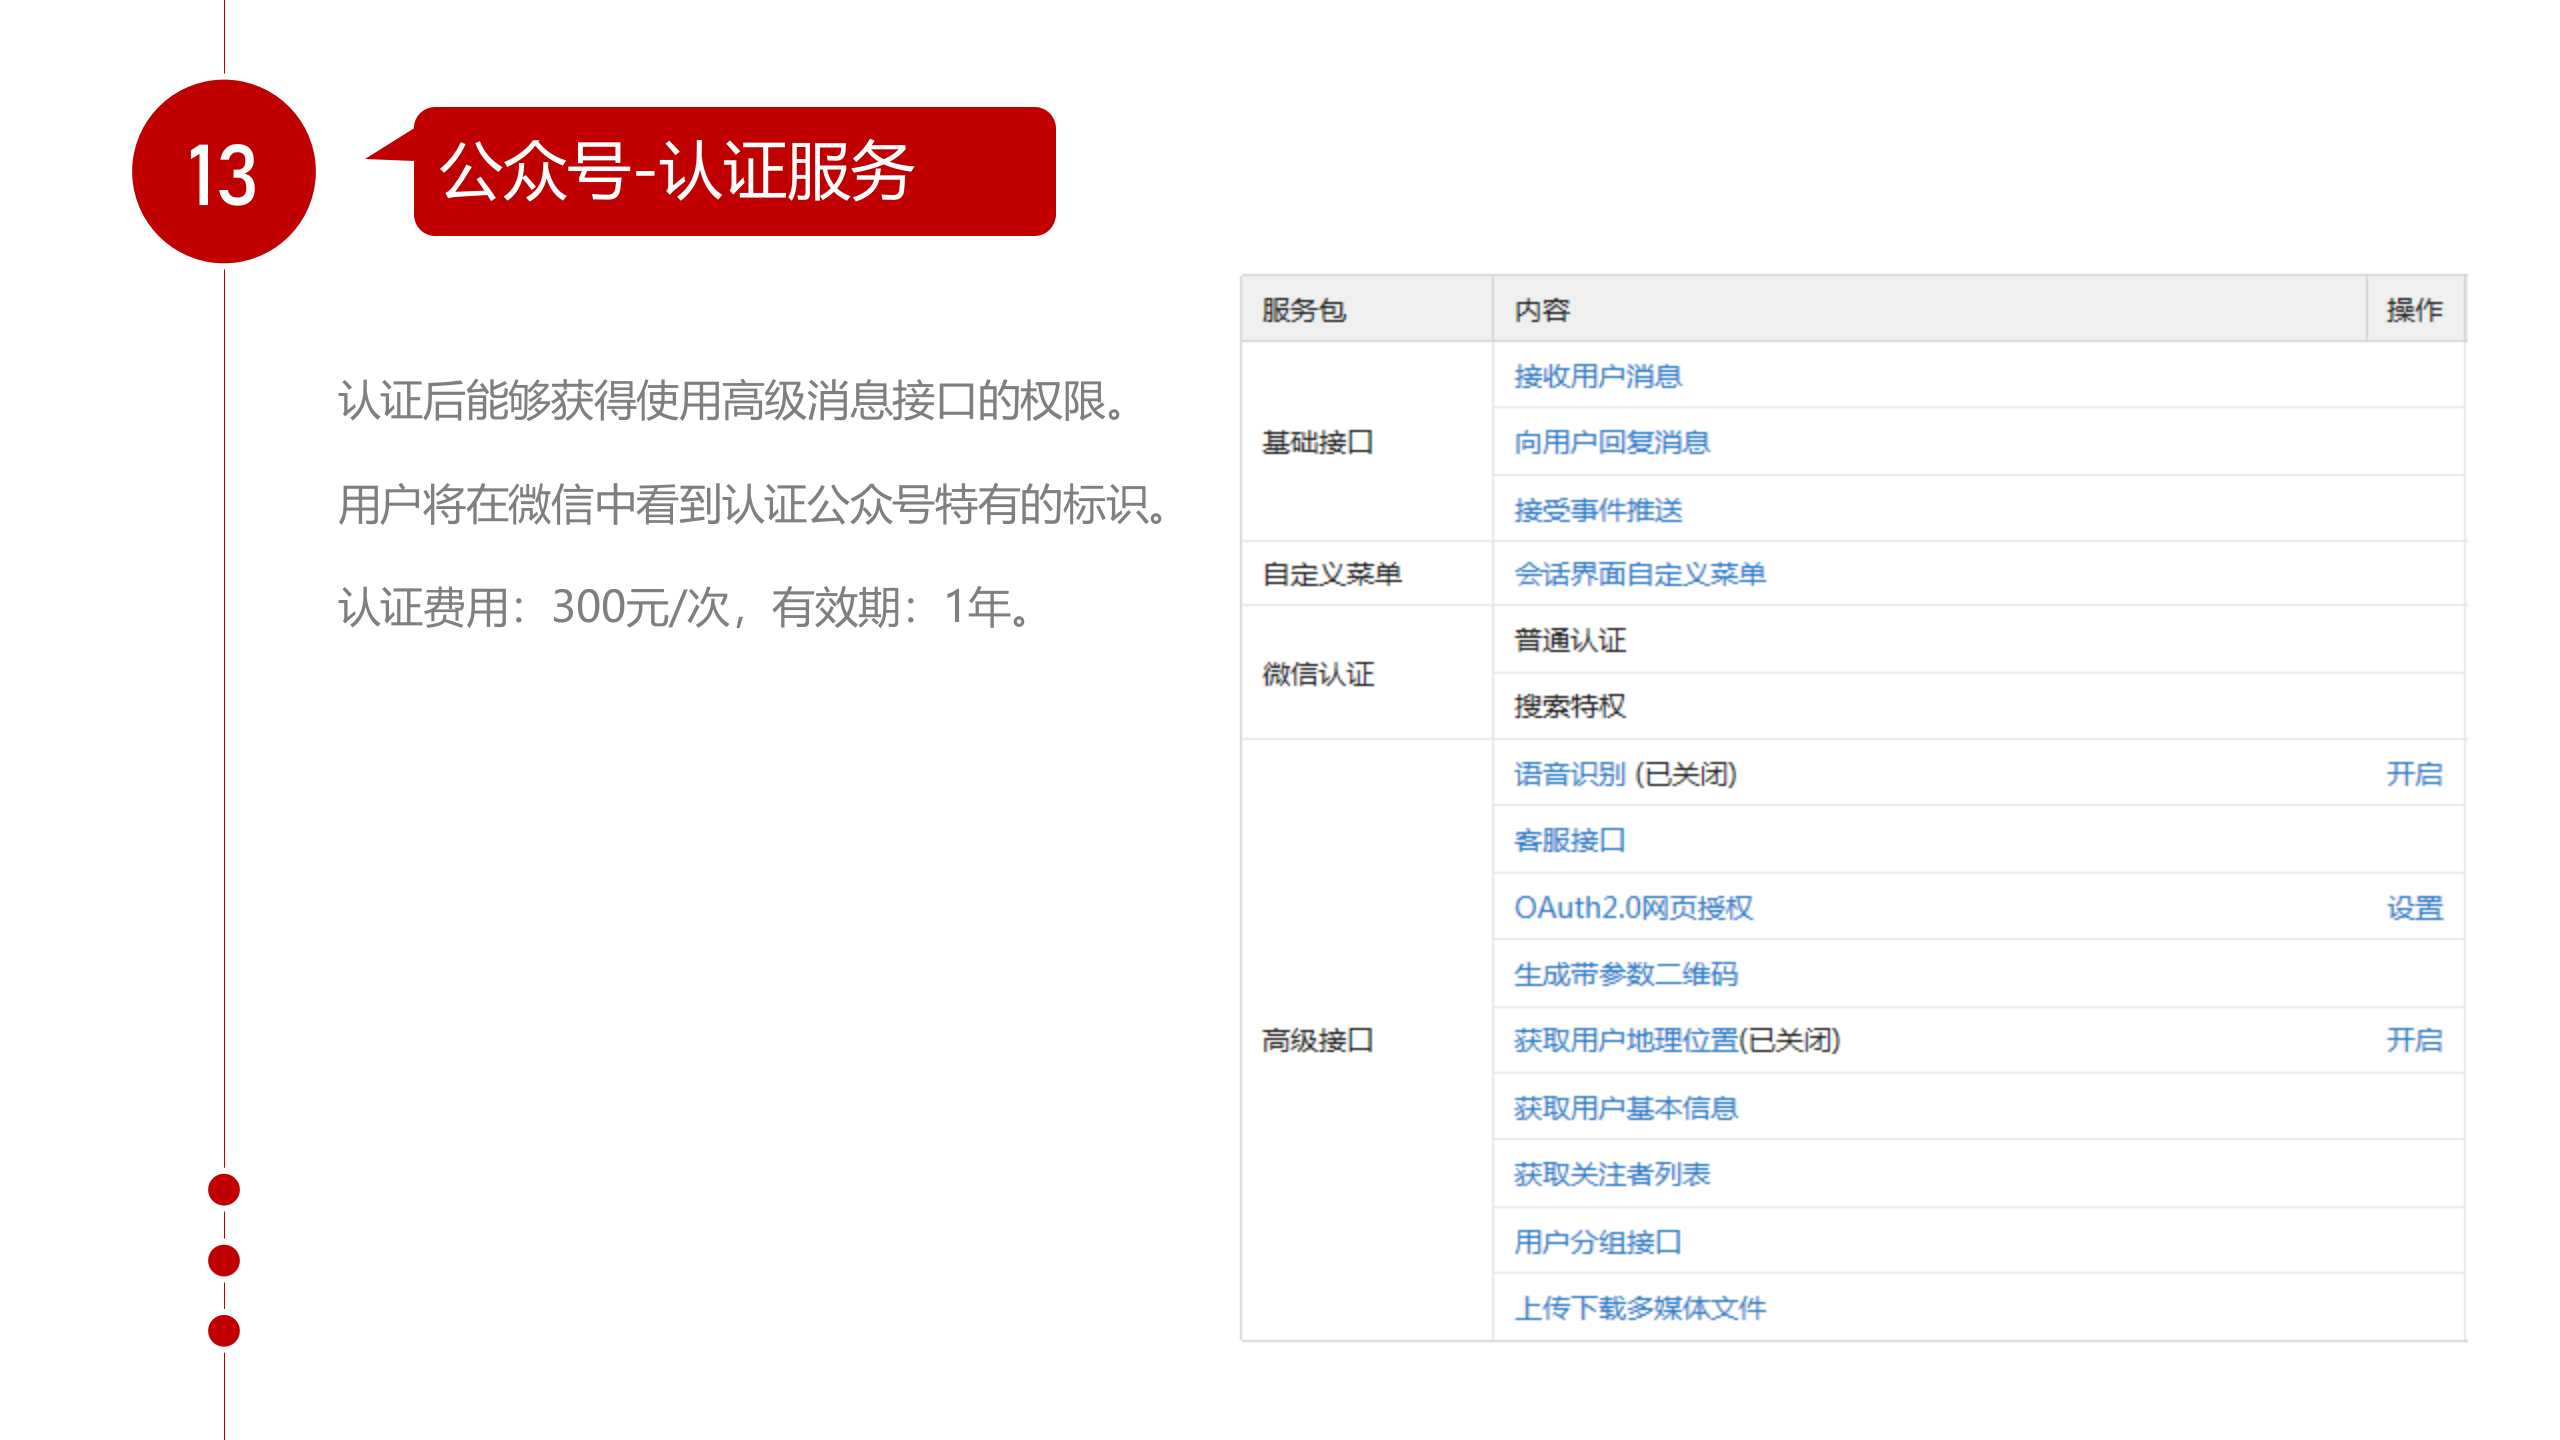2560x1440 pixels.
Task: Click the red slide number badge 13
Action: click(x=225, y=176)
